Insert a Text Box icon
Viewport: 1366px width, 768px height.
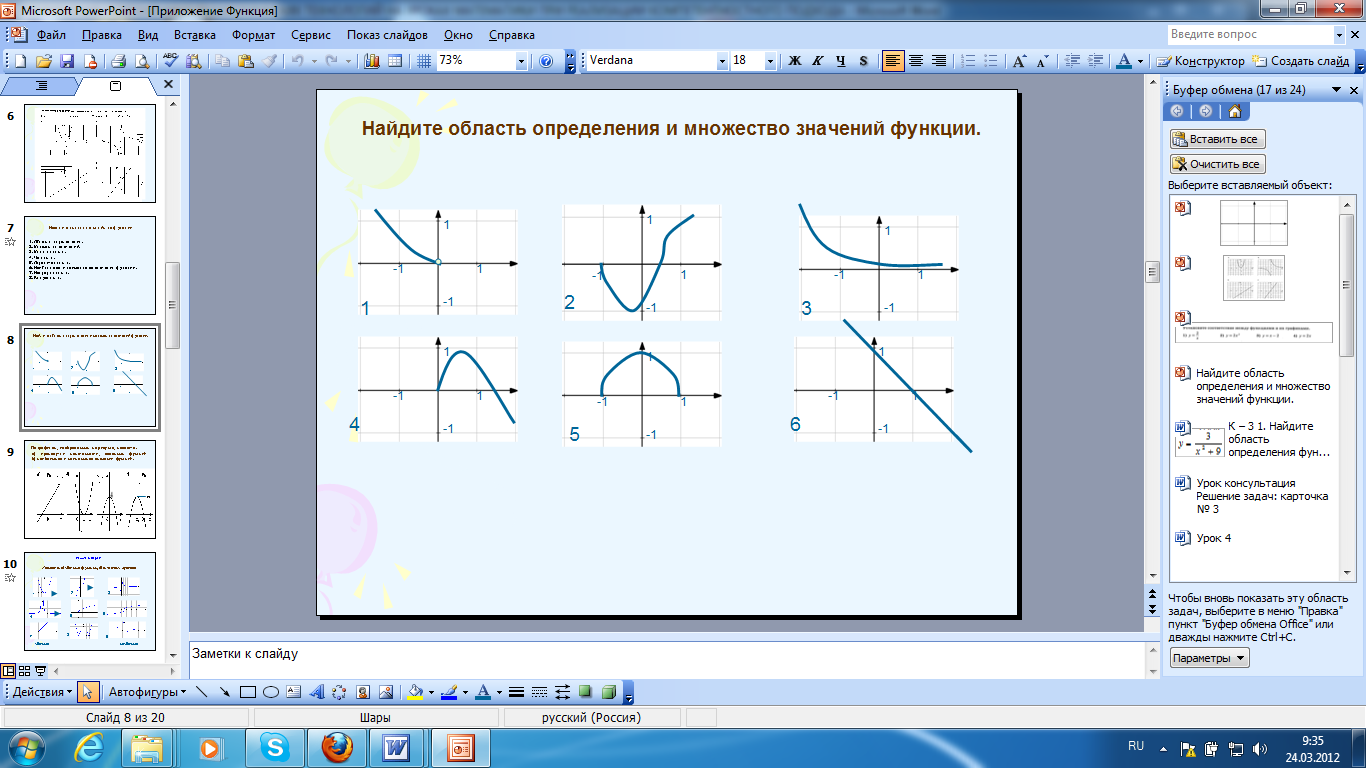293,692
